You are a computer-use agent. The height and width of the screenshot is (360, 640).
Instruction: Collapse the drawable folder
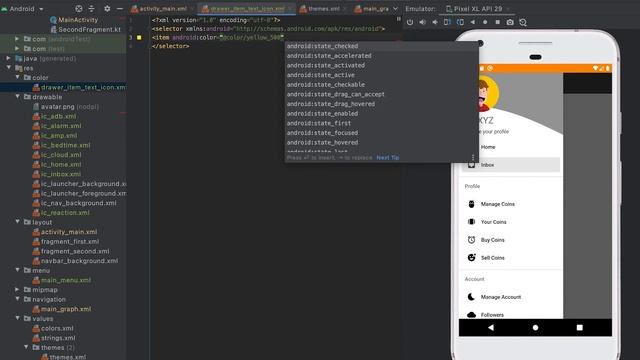17,97
